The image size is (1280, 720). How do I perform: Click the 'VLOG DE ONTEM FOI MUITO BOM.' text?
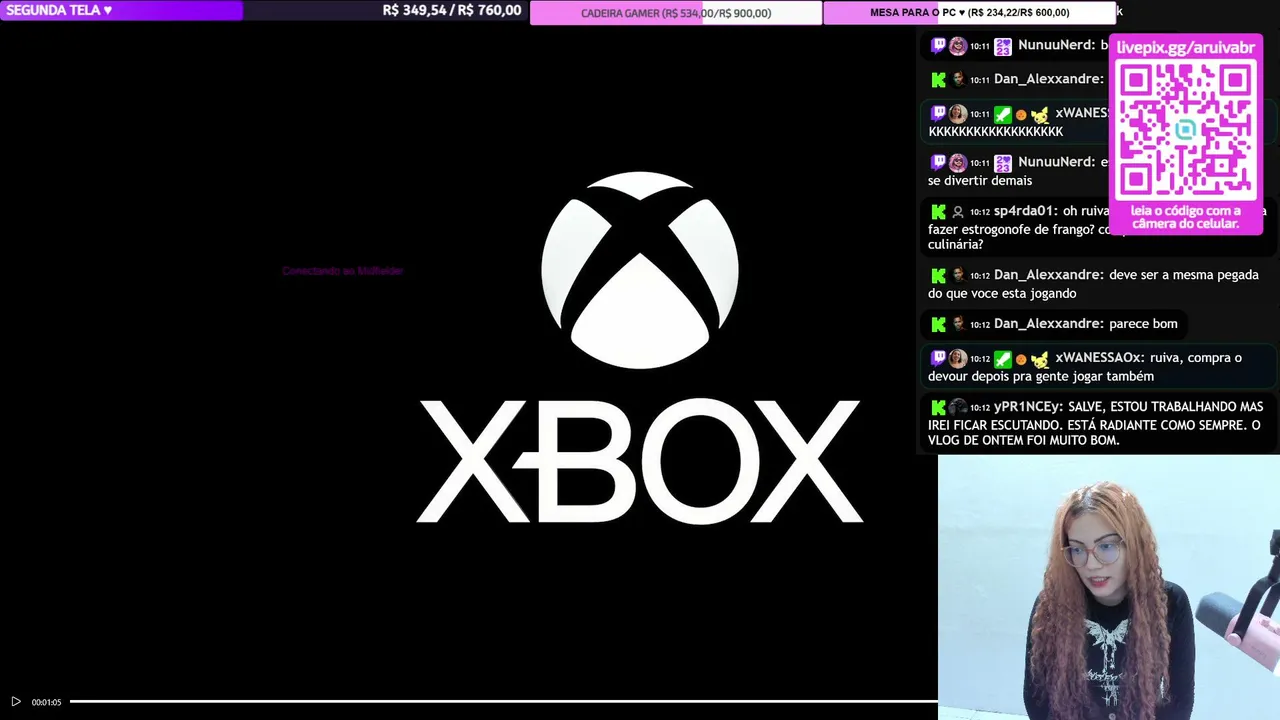1024,441
